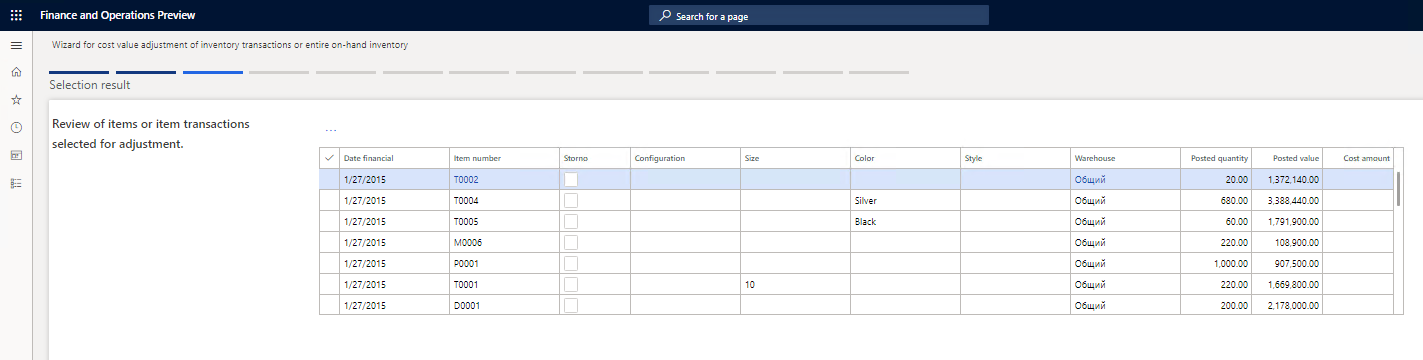The image size is (1423, 360).
Task: Click first wizard progress step bar
Action: pos(79,72)
